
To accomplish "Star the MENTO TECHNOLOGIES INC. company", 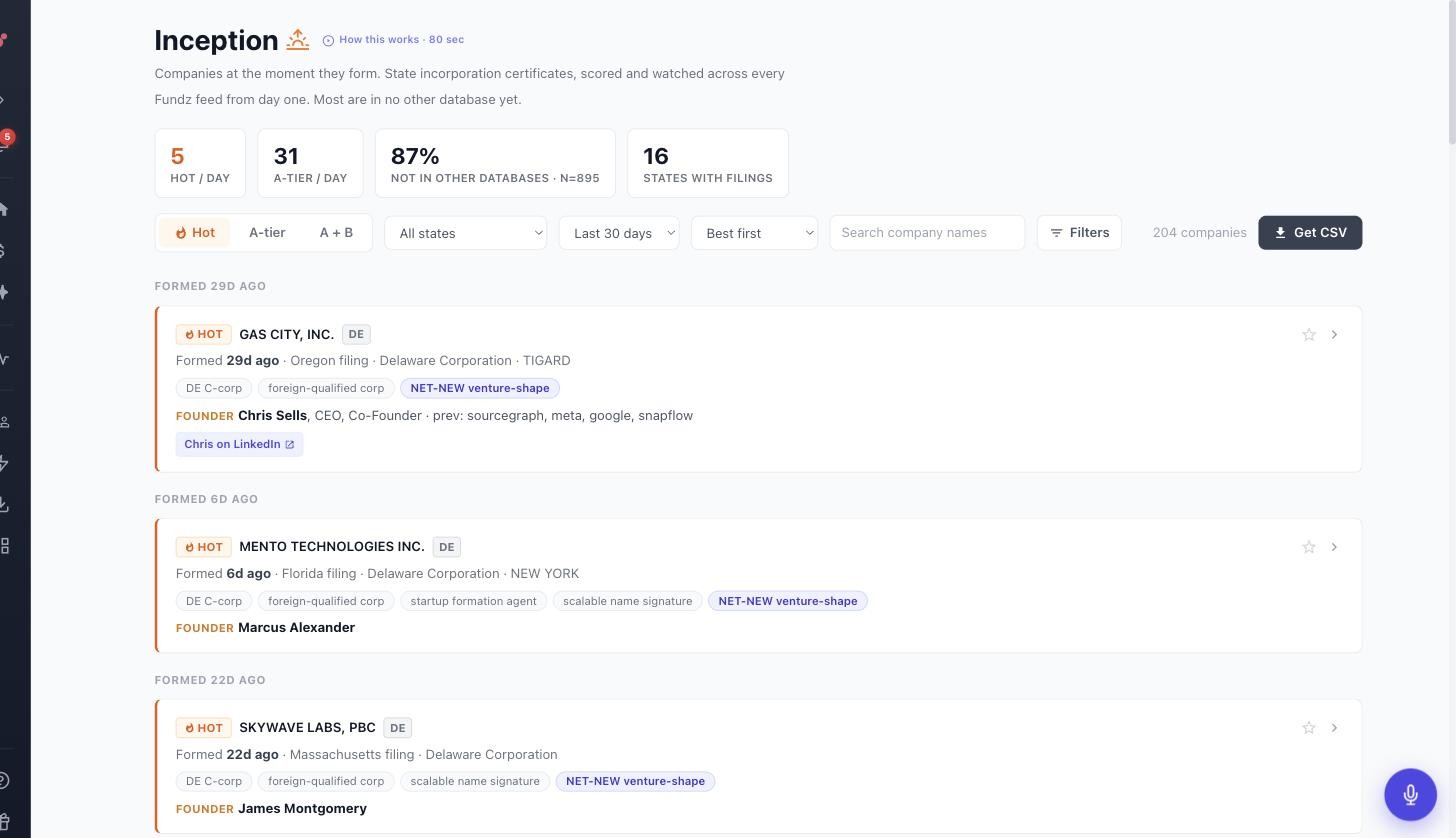I will coord(1309,547).
